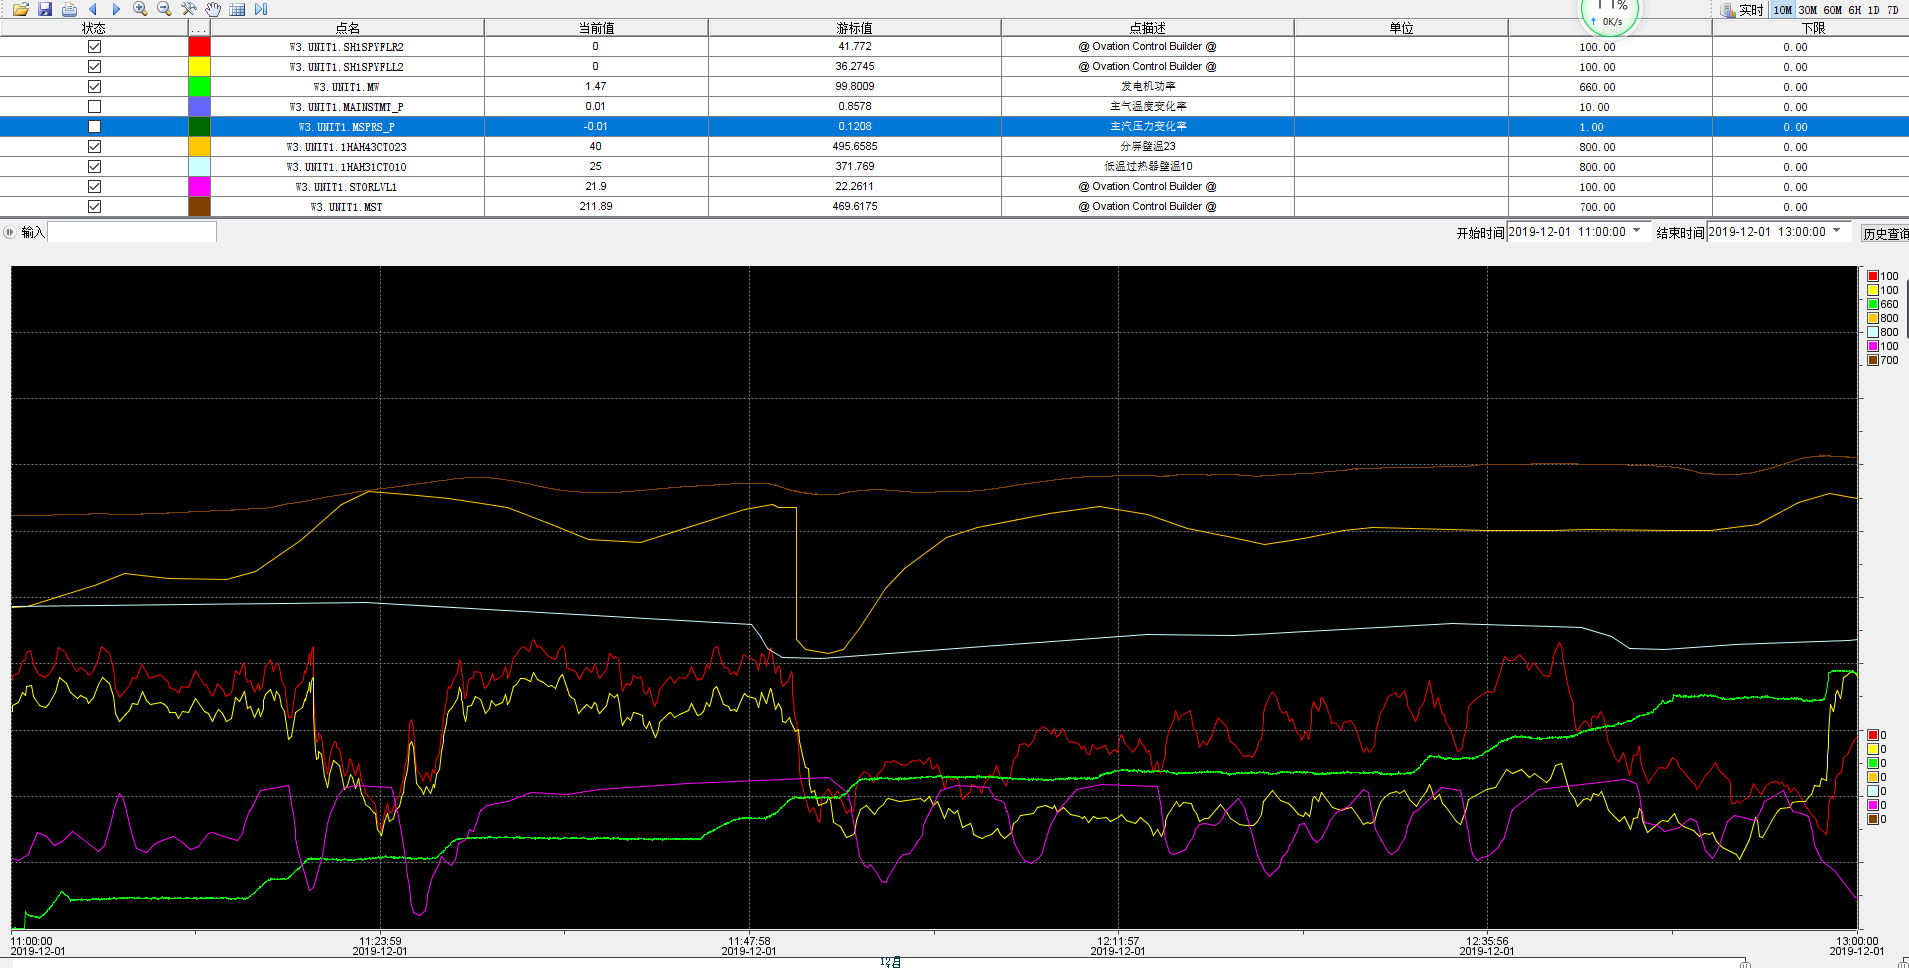Select the 7D time range
The width and height of the screenshot is (1909, 968).
(1893, 10)
